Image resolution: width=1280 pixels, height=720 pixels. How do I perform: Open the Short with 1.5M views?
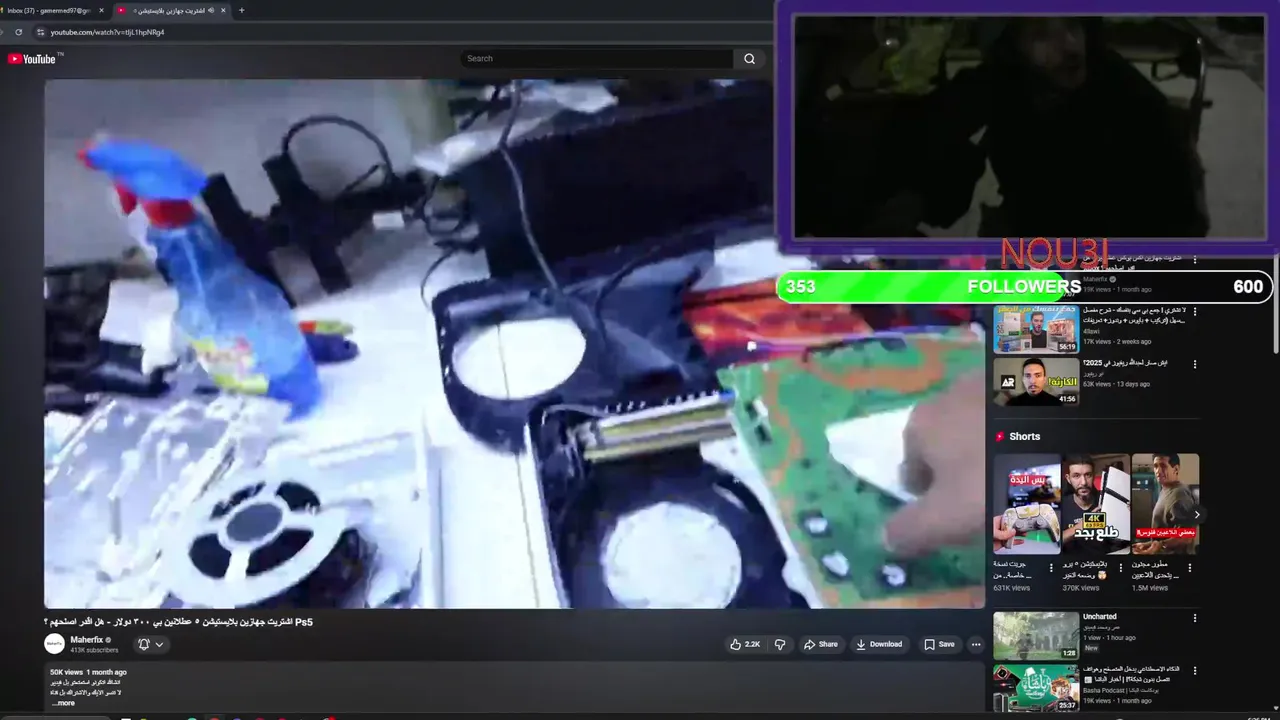pyautogui.click(x=1165, y=504)
